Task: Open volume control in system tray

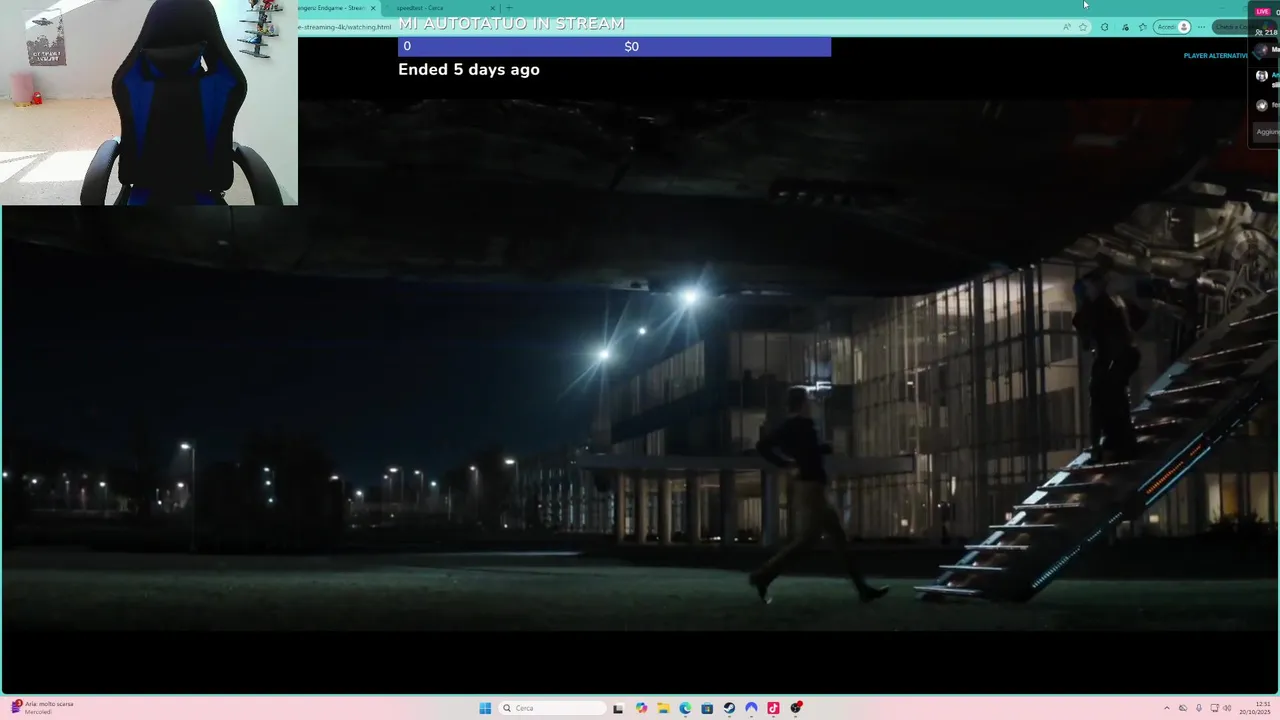Action: [x=1227, y=708]
